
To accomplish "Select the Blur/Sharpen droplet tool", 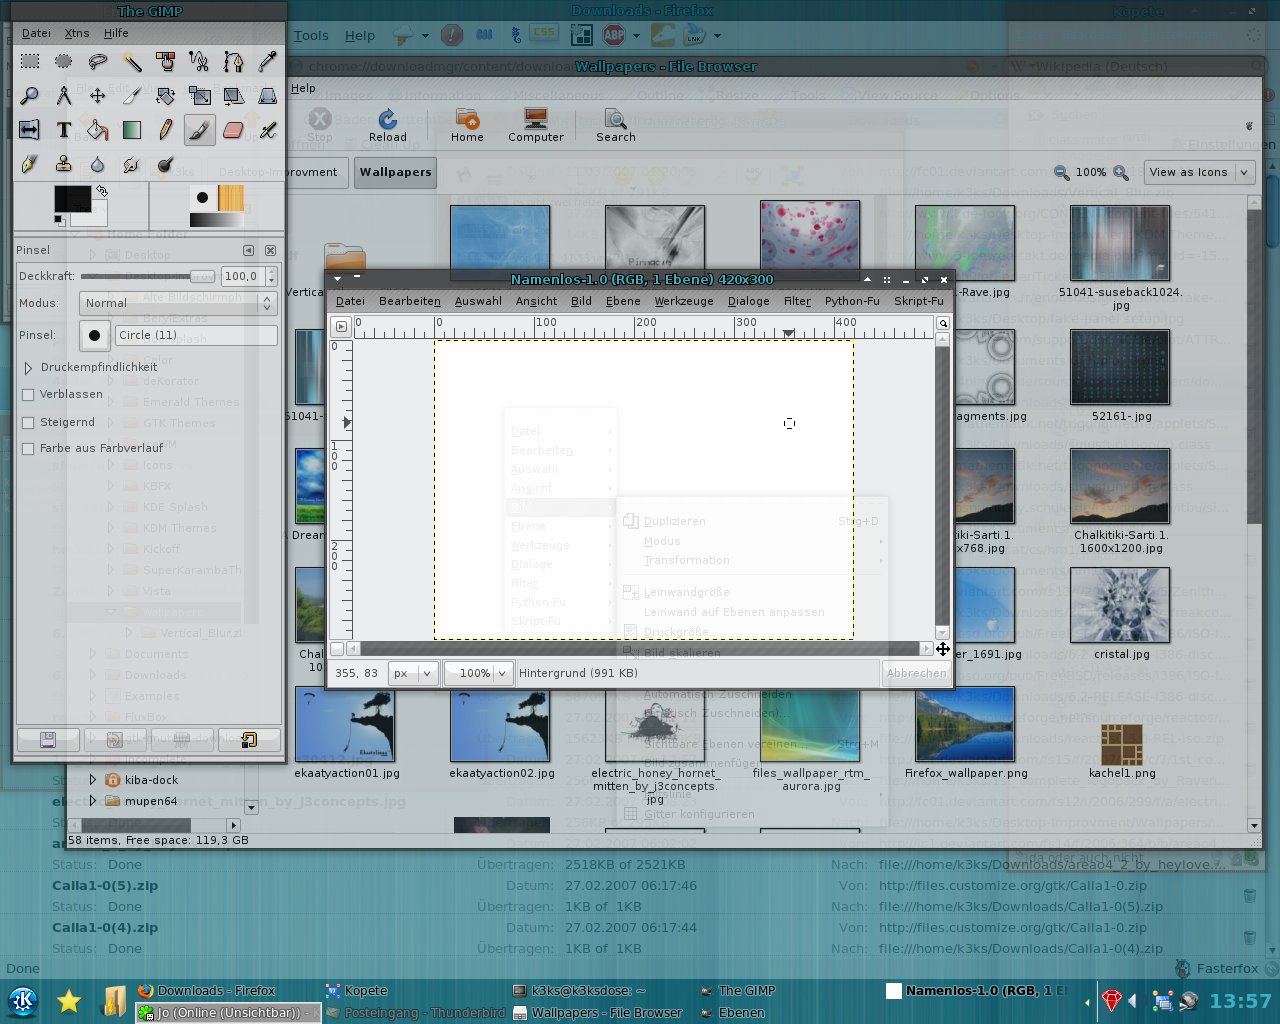I will 98,164.
